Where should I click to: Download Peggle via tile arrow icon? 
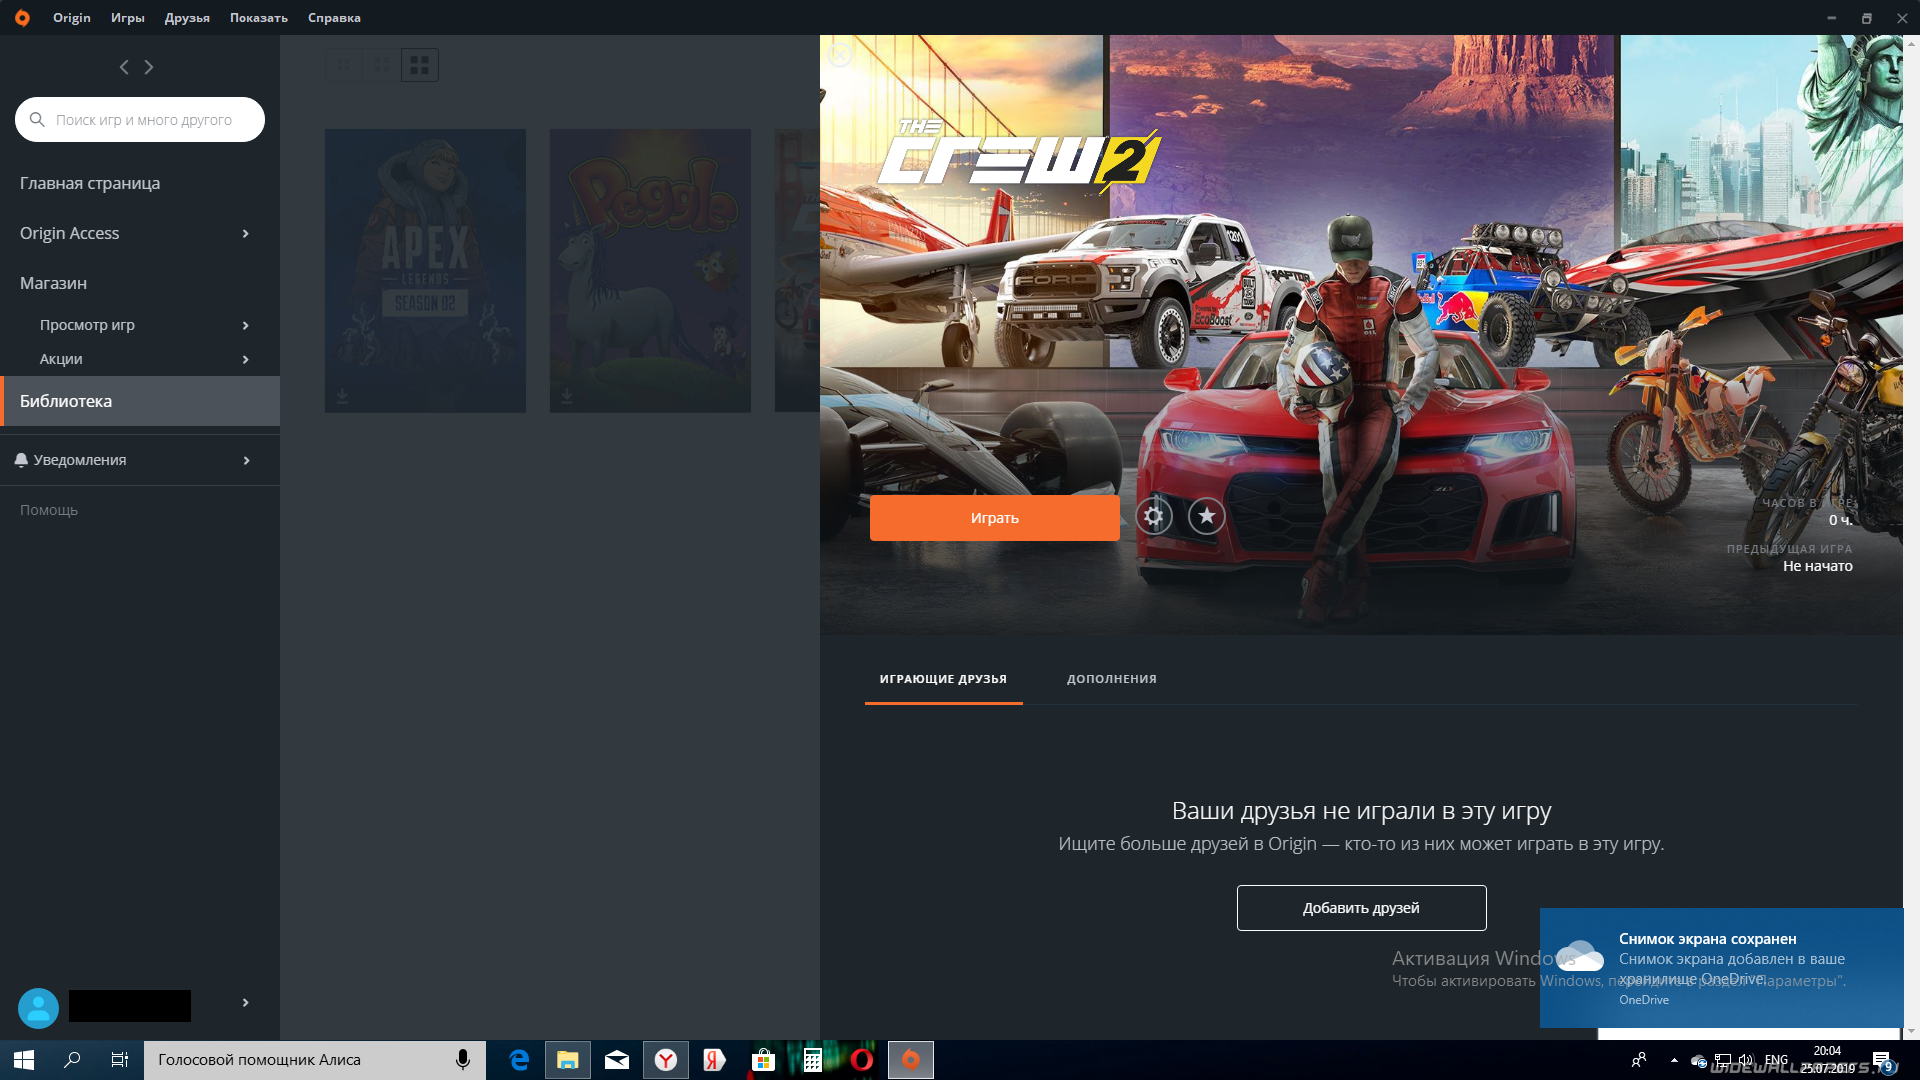pyautogui.click(x=567, y=396)
